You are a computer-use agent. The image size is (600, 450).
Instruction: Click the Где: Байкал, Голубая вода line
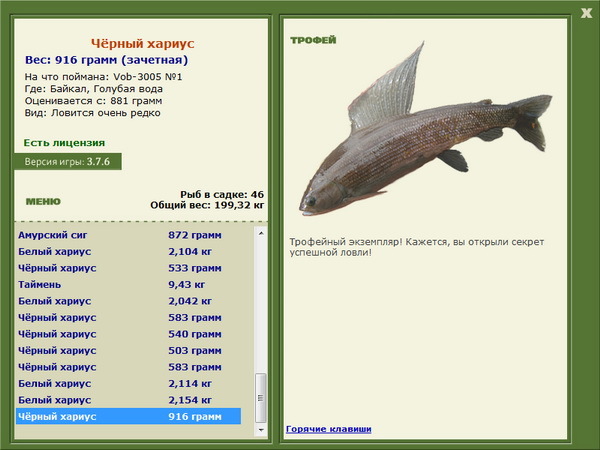tap(94, 89)
